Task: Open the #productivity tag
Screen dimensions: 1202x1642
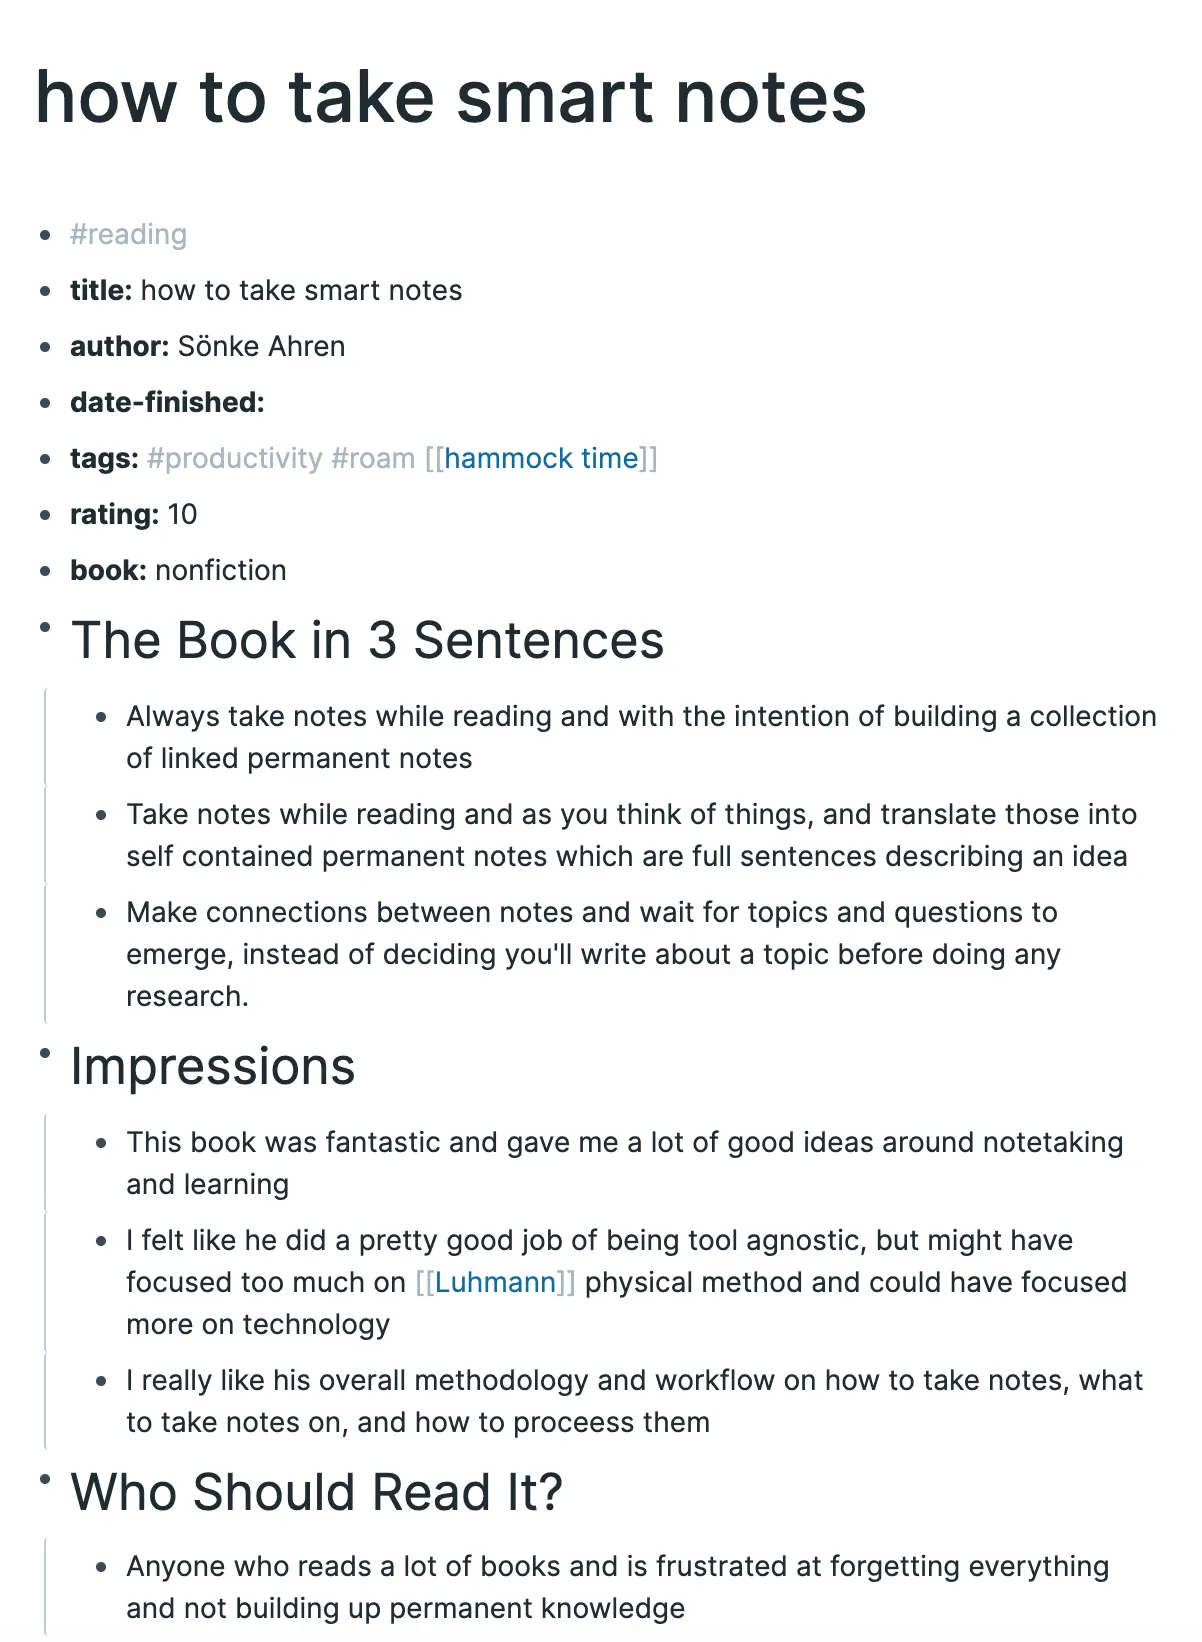Action: tap(234, 459)
